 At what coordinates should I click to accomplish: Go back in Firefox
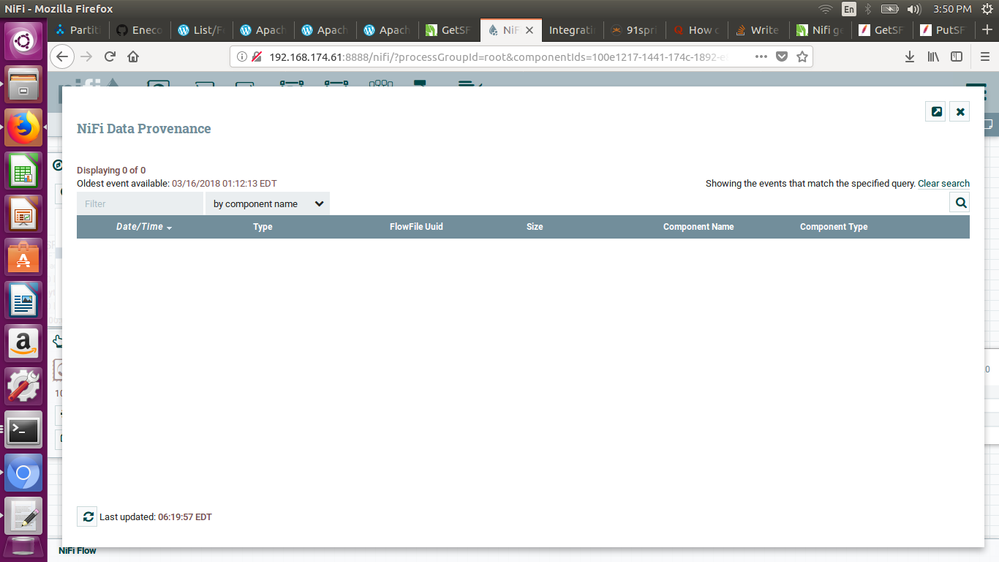(x=62, y=57)
